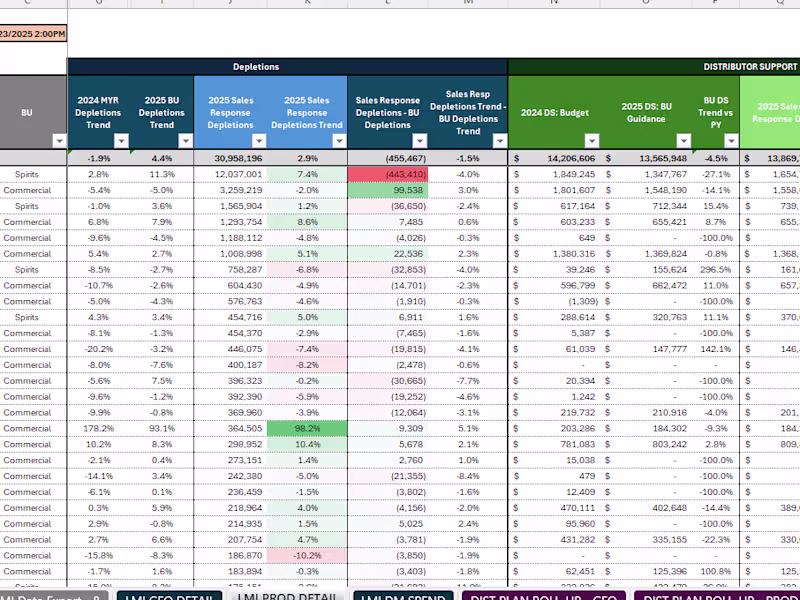Open filter for 2025 BU Depletions Trend

coord(185,141)
